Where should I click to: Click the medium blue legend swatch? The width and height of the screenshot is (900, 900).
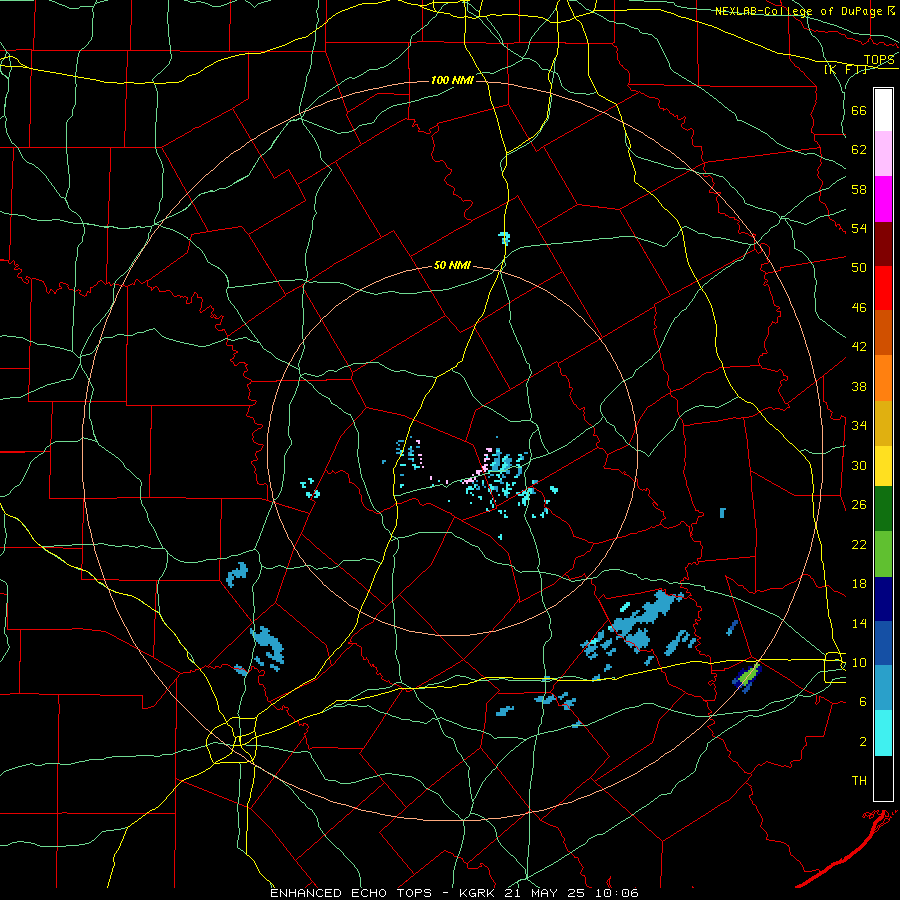(883, 643)
